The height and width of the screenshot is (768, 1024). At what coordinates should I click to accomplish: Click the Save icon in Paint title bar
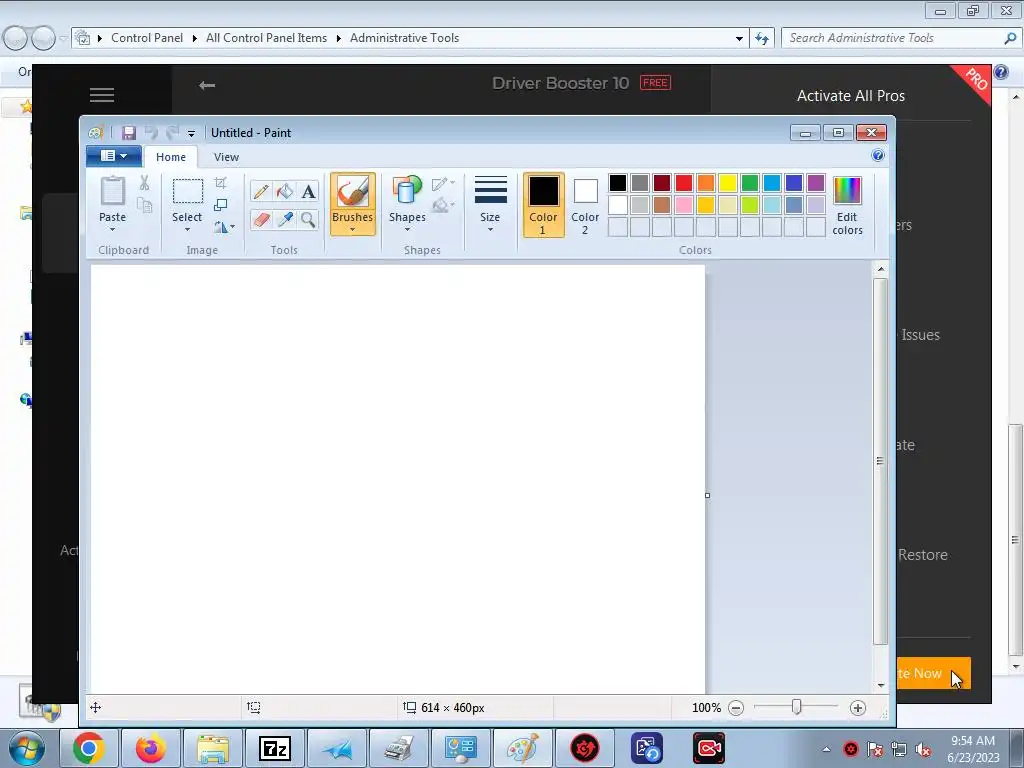129,133
